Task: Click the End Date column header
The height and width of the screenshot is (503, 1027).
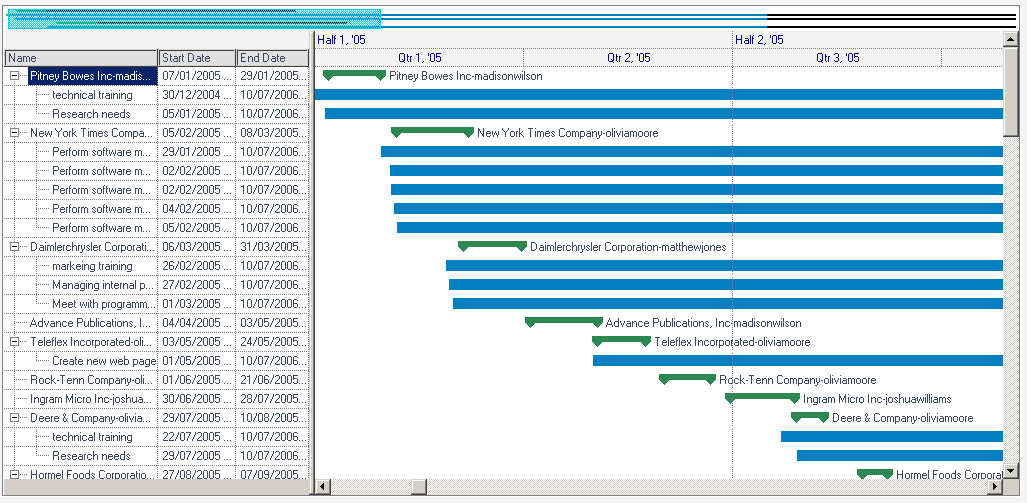Action: [x=272, y=58]
